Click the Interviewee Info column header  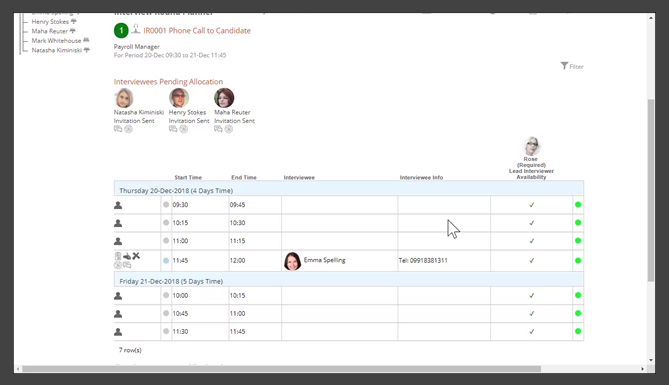click(422, 177)
